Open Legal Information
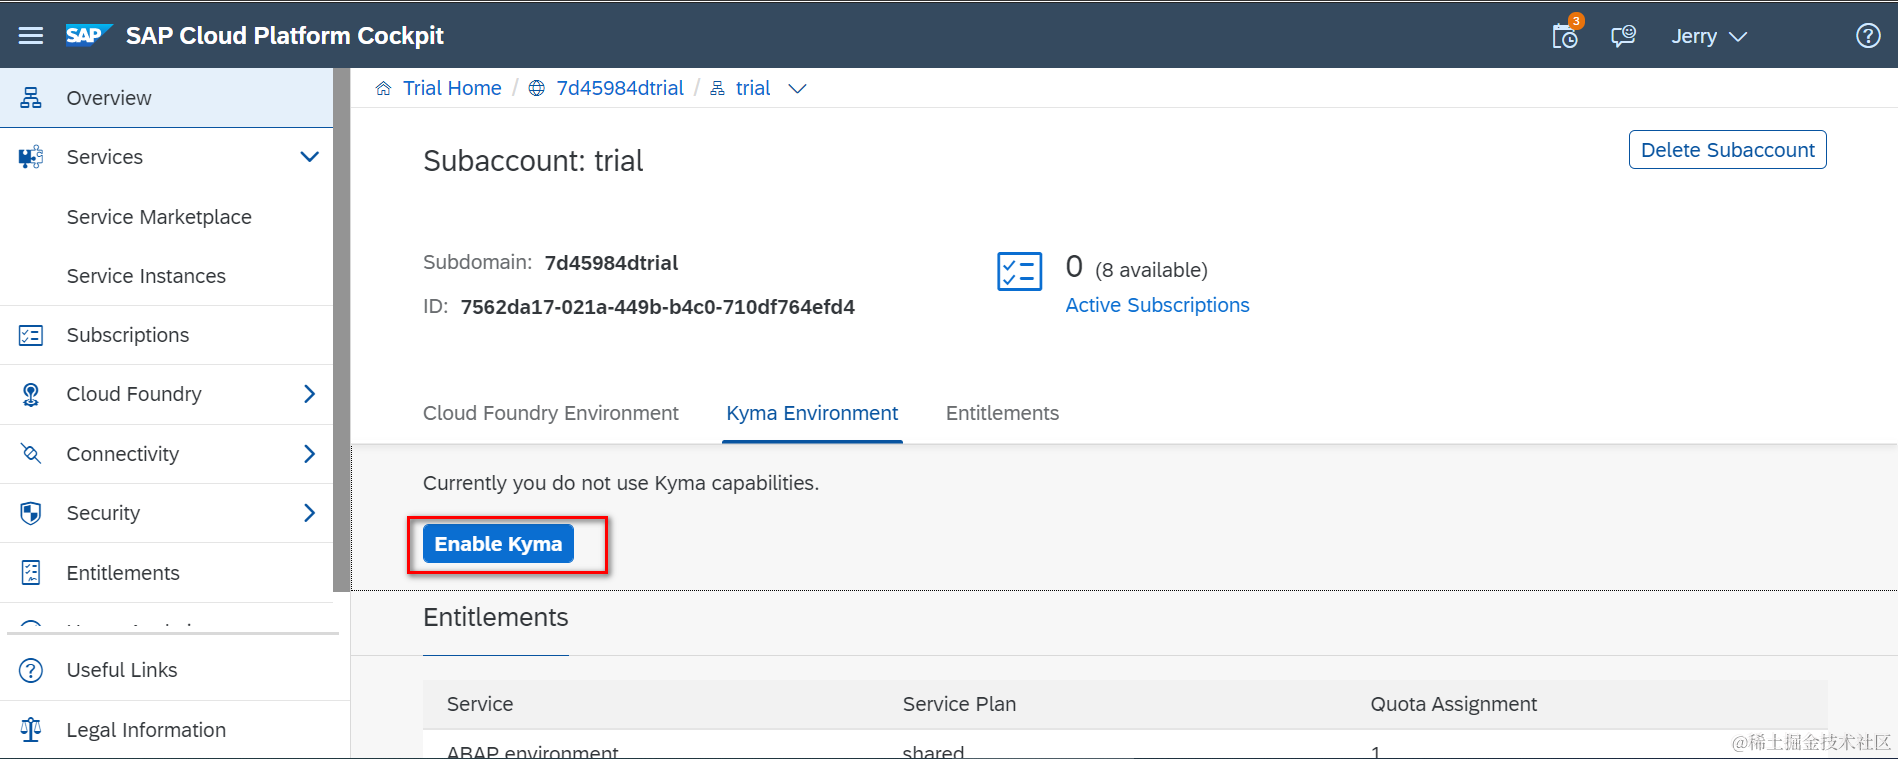The width and height of the screenshot is (1898, 759). pos(146,730)
